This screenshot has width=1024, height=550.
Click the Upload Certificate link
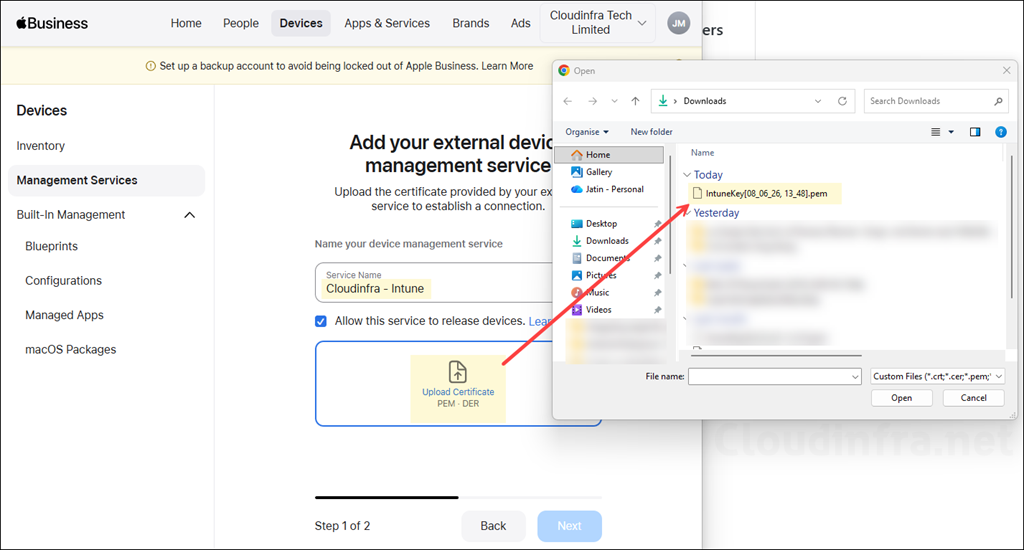tap(458, 392)
